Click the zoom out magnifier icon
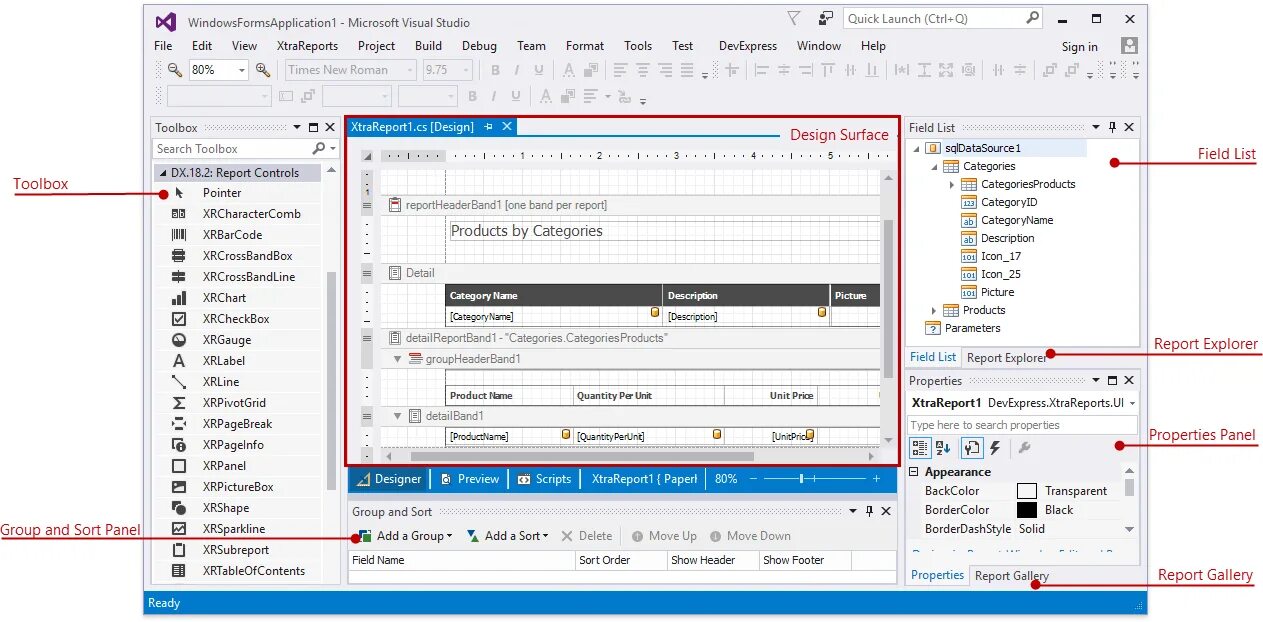Screen dimensions: 1263x622 pos(174,70)
